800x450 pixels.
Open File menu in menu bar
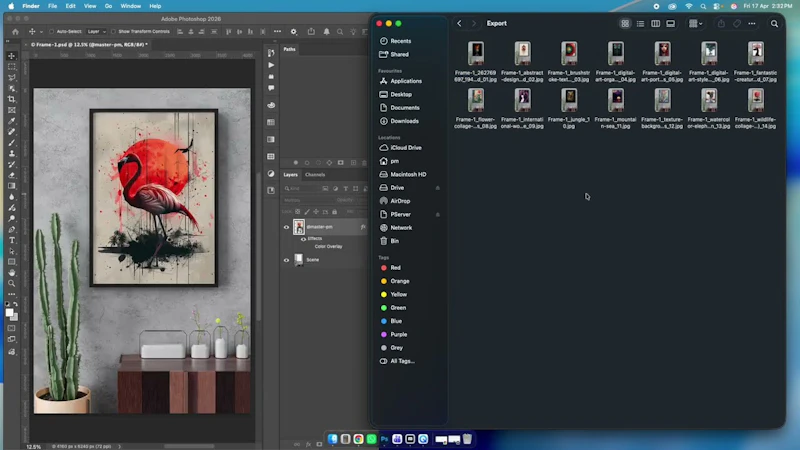53,6
